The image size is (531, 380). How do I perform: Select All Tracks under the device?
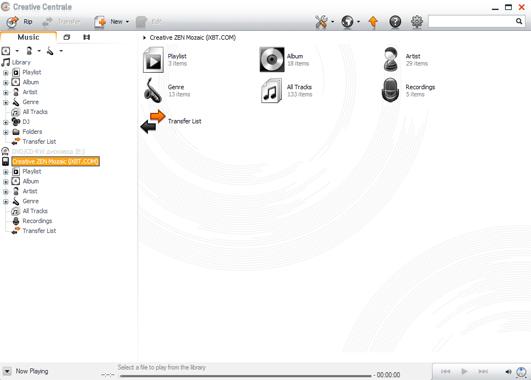pos(35,211)
